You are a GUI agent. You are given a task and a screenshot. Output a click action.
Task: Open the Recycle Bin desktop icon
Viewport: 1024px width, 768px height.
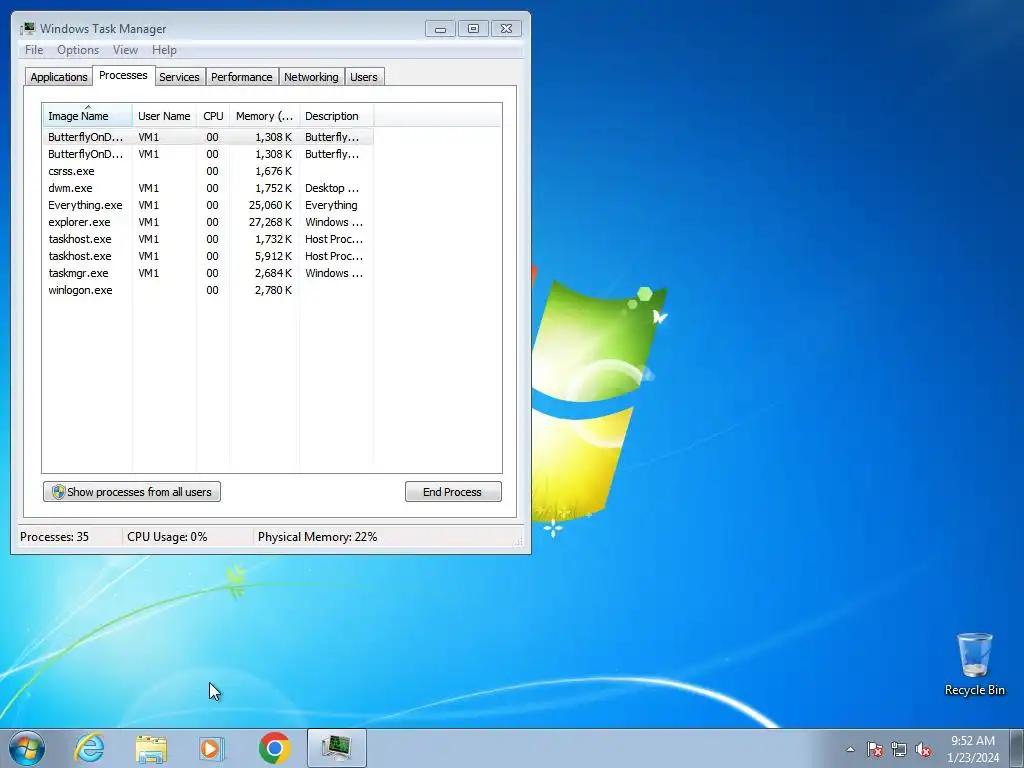(974, 664)
